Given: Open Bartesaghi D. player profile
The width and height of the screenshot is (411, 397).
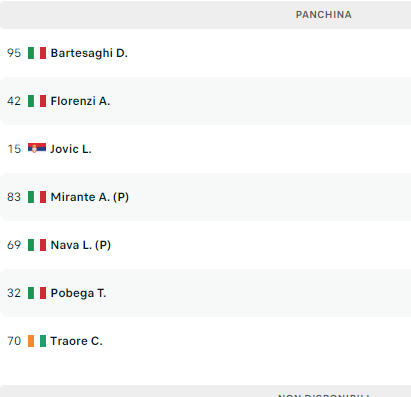Looking at the screenshot, I should (x=89, y=53).
